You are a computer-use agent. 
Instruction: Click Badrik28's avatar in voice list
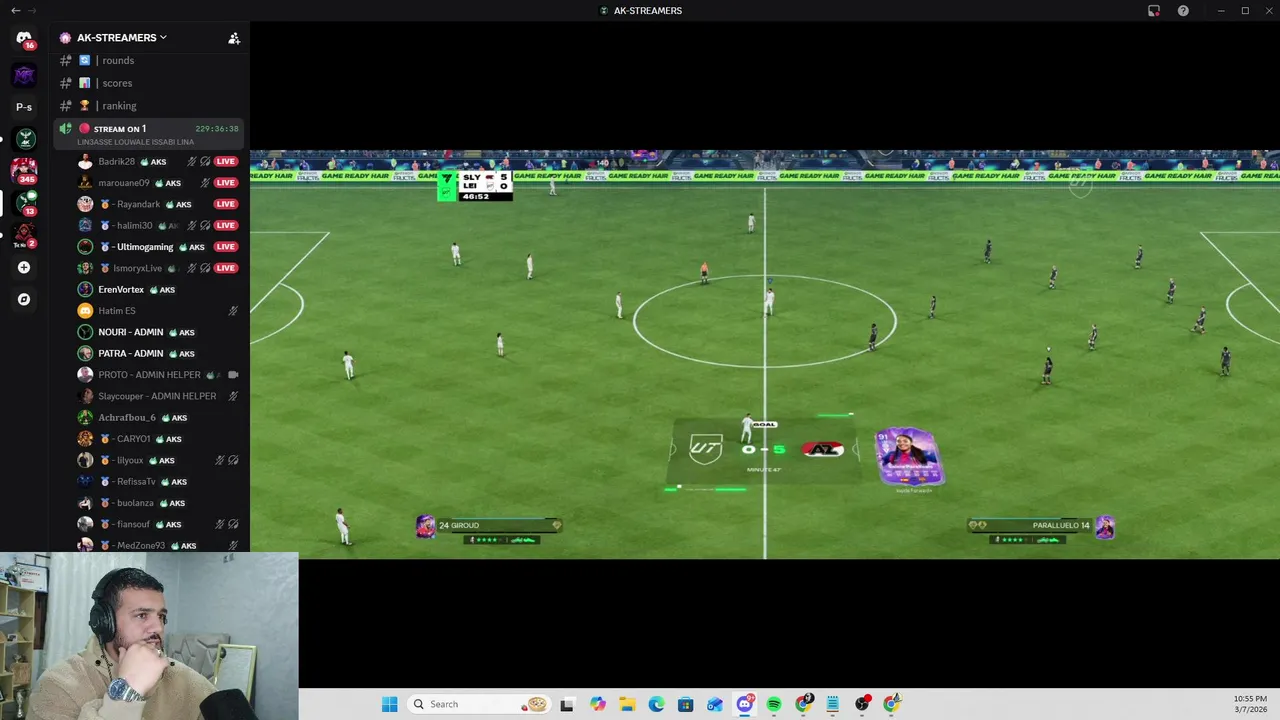pos(85,161)
